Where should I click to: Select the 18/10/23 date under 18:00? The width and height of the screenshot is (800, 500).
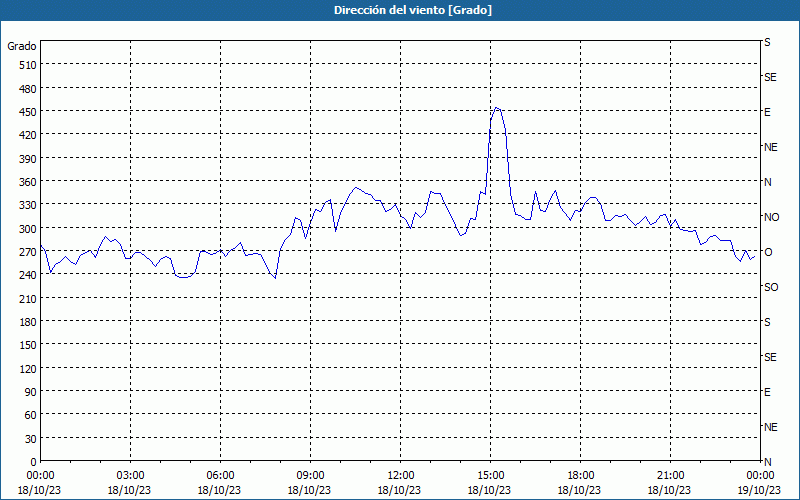(580, 490)
